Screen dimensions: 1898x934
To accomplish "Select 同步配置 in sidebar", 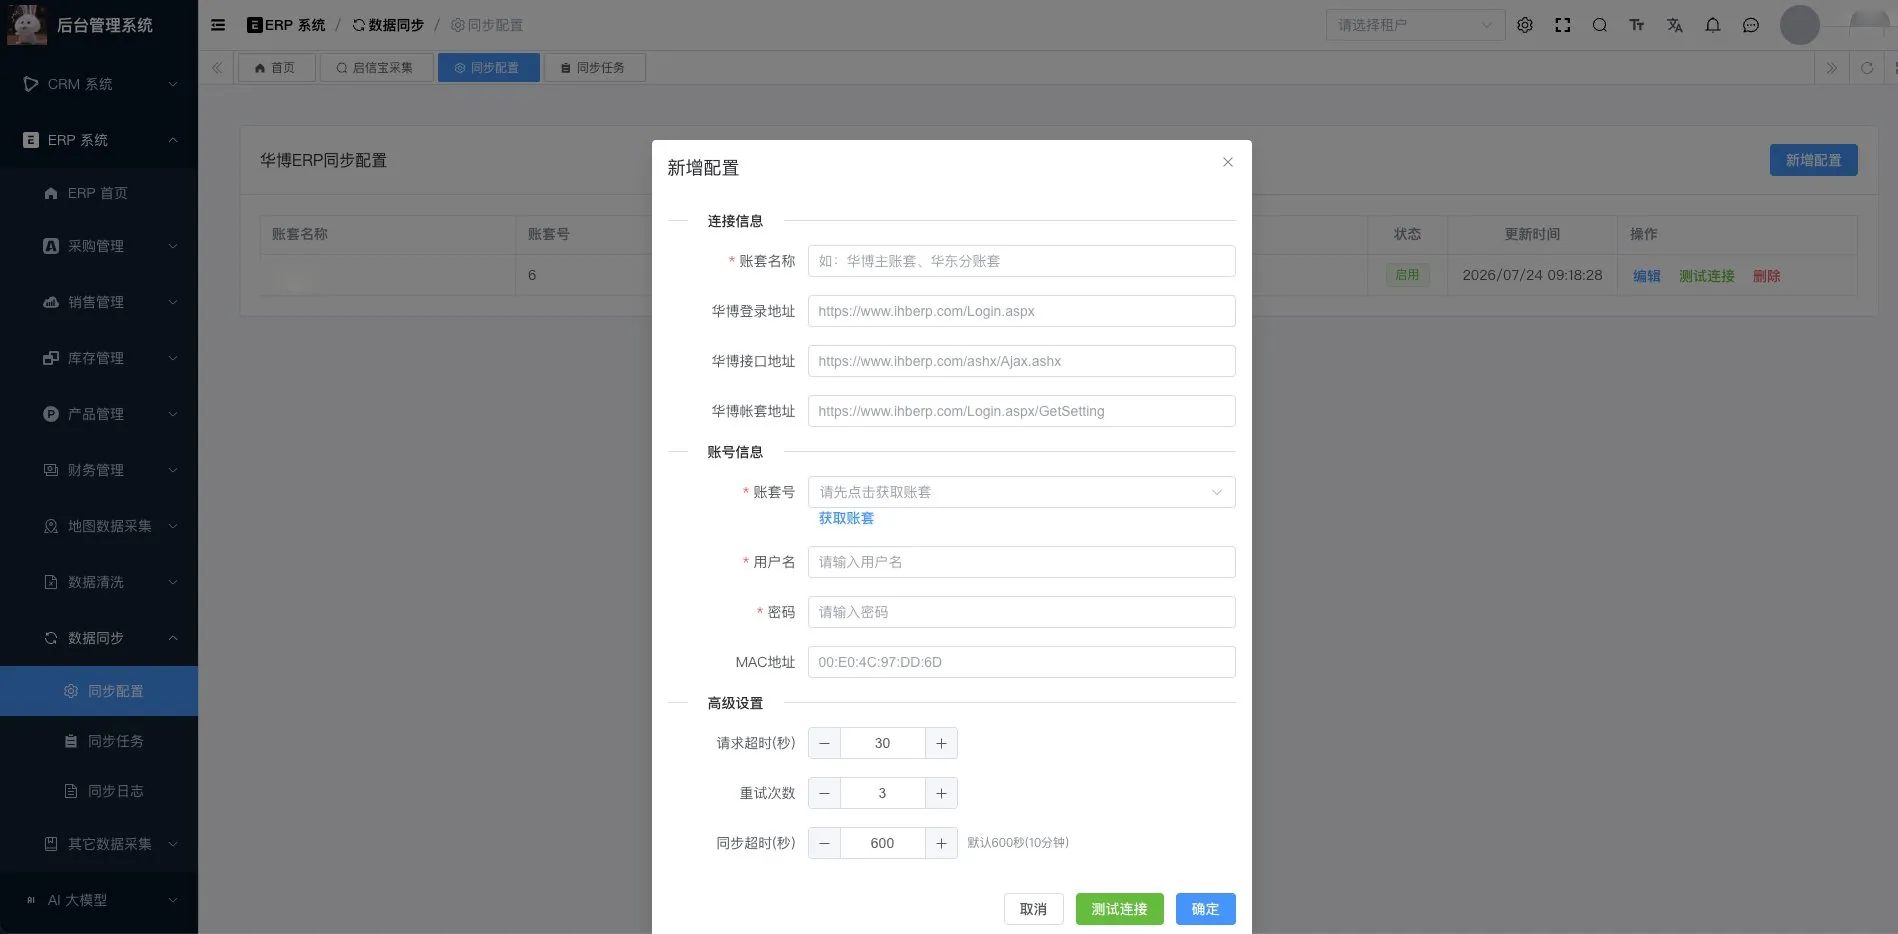I will pos(99,691).
